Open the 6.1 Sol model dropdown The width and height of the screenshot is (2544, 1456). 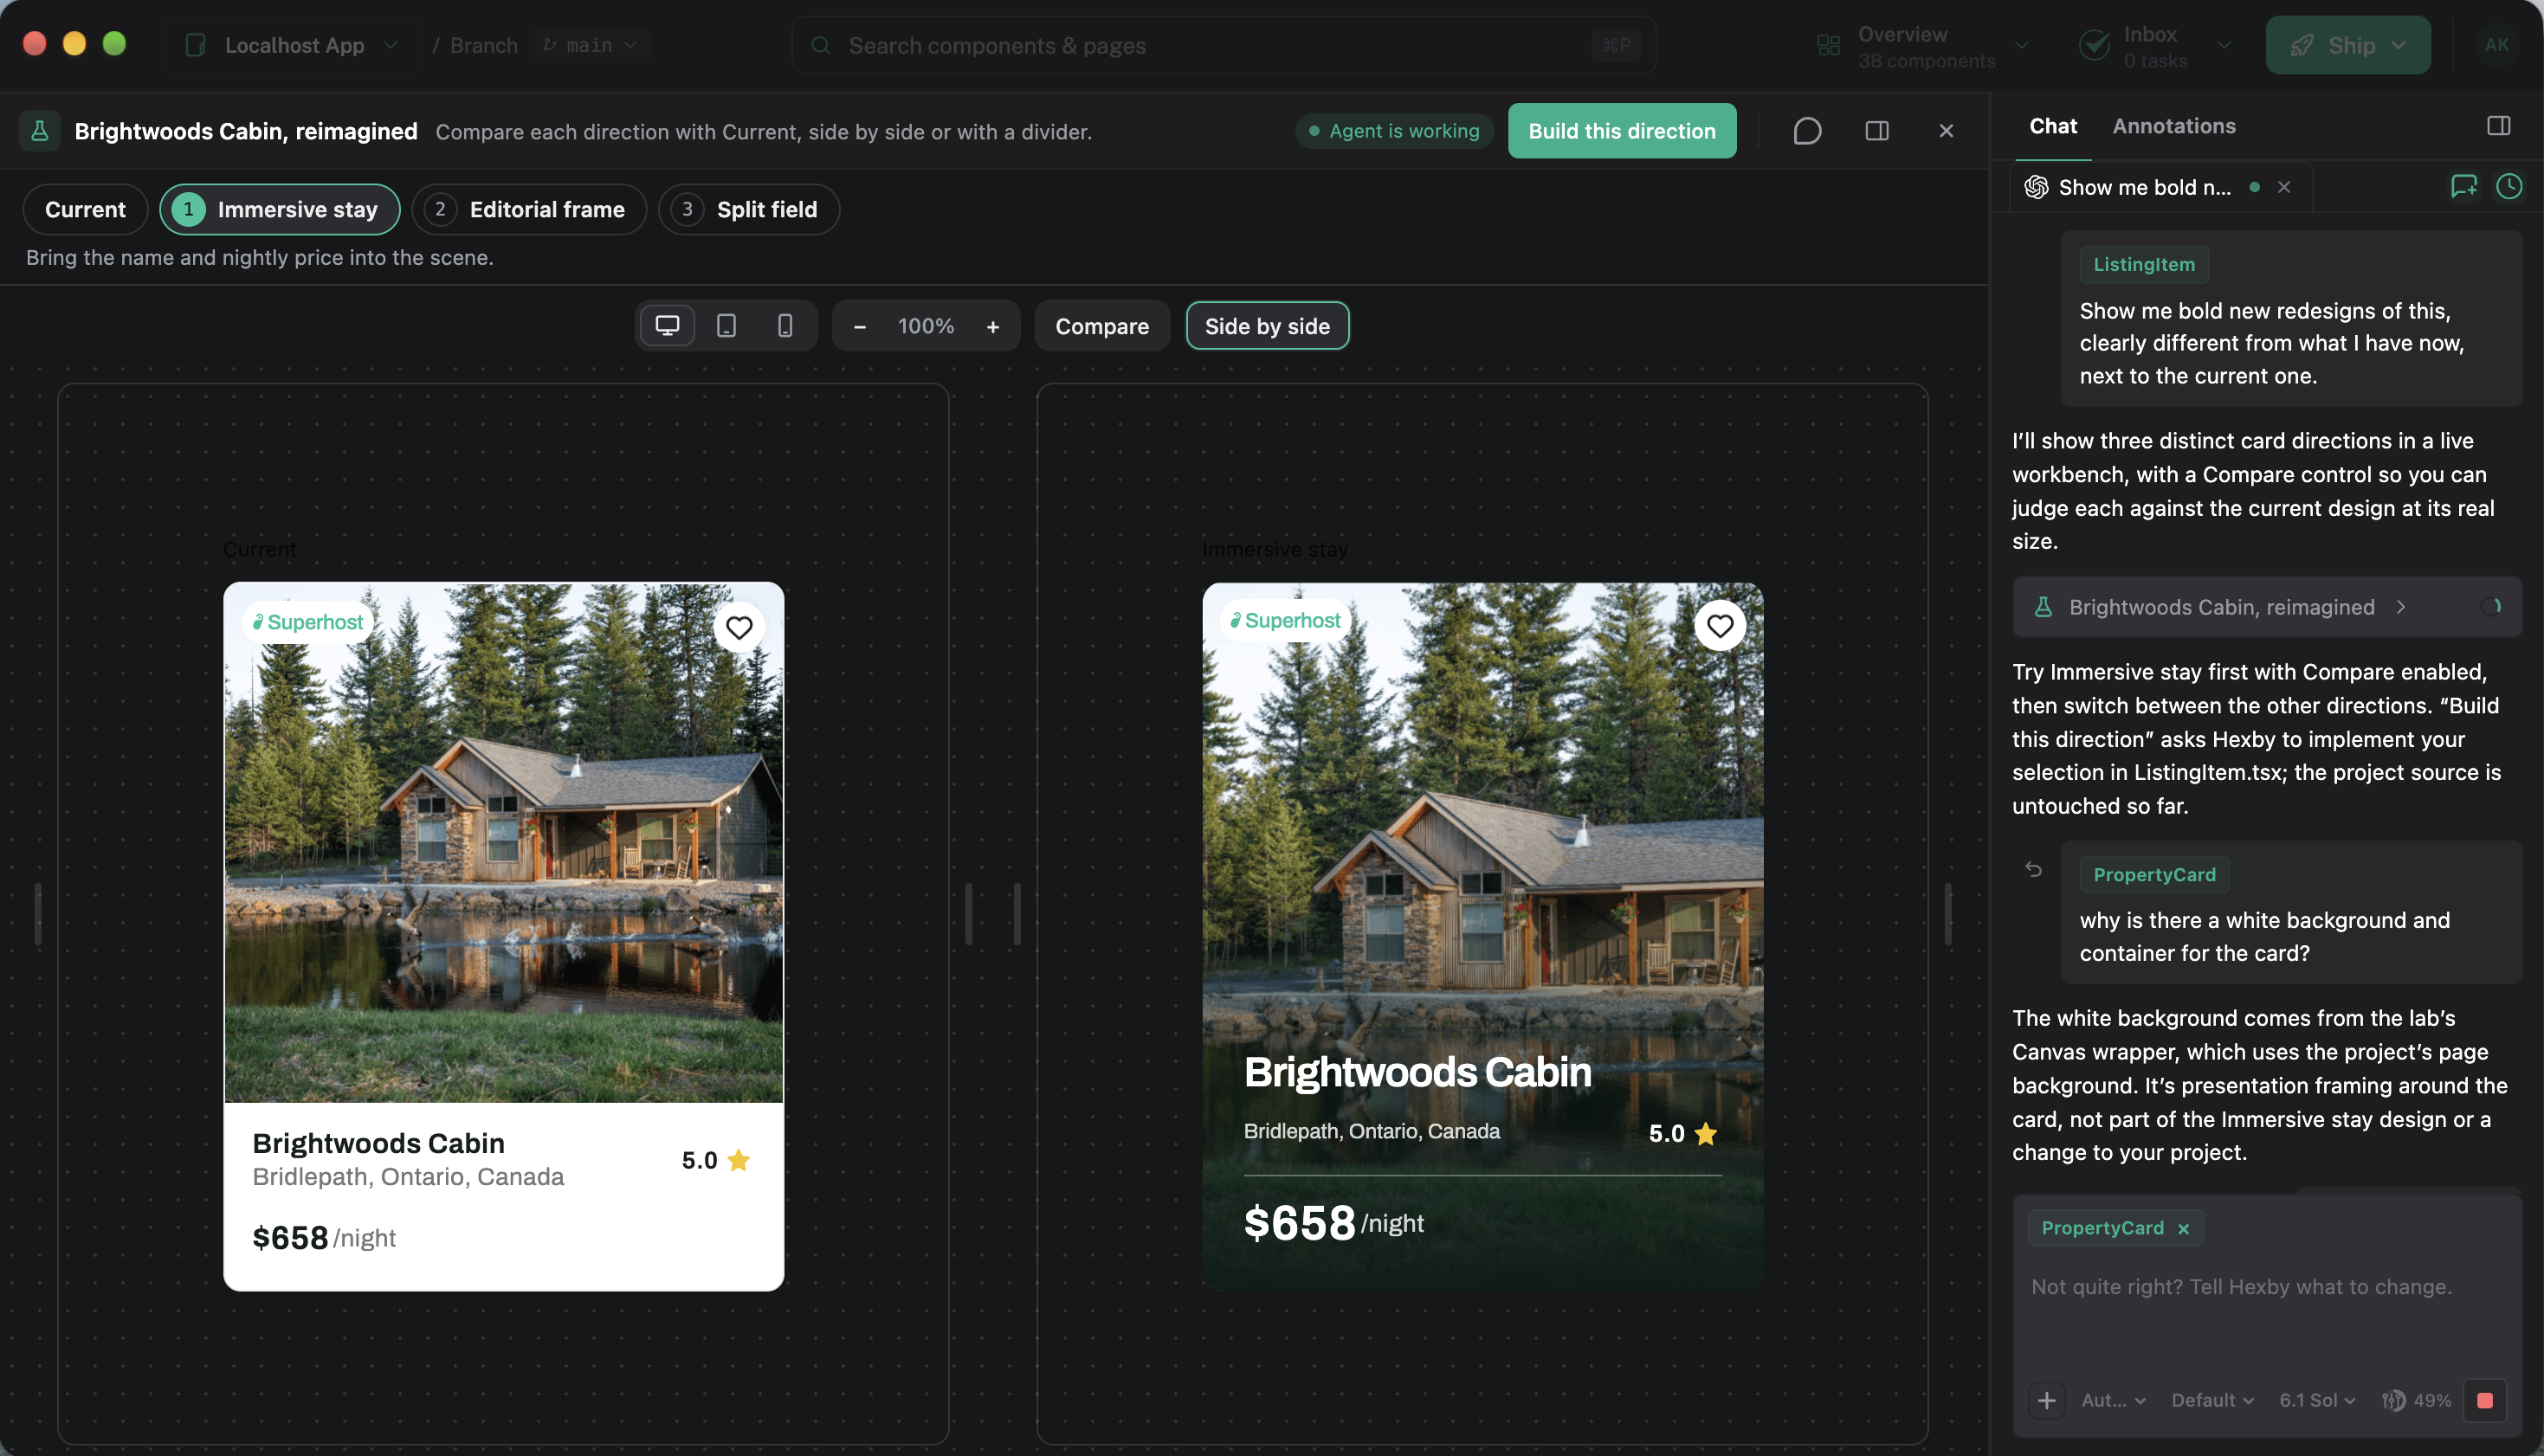(x=2317, y=1400)
